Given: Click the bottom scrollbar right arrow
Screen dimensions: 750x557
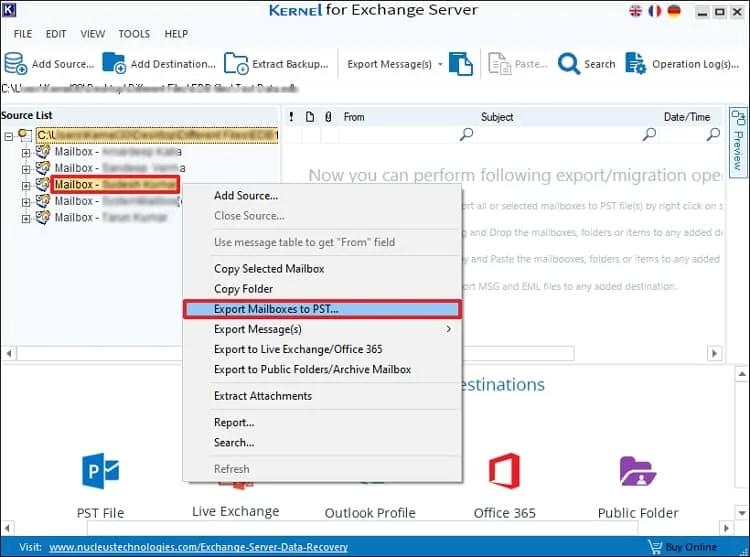Looking at the screenshot, I should pos(726,528).
